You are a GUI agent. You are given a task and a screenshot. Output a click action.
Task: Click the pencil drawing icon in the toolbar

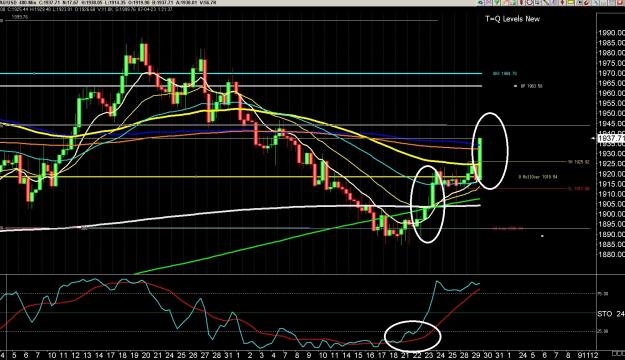[x=545, y=2]
